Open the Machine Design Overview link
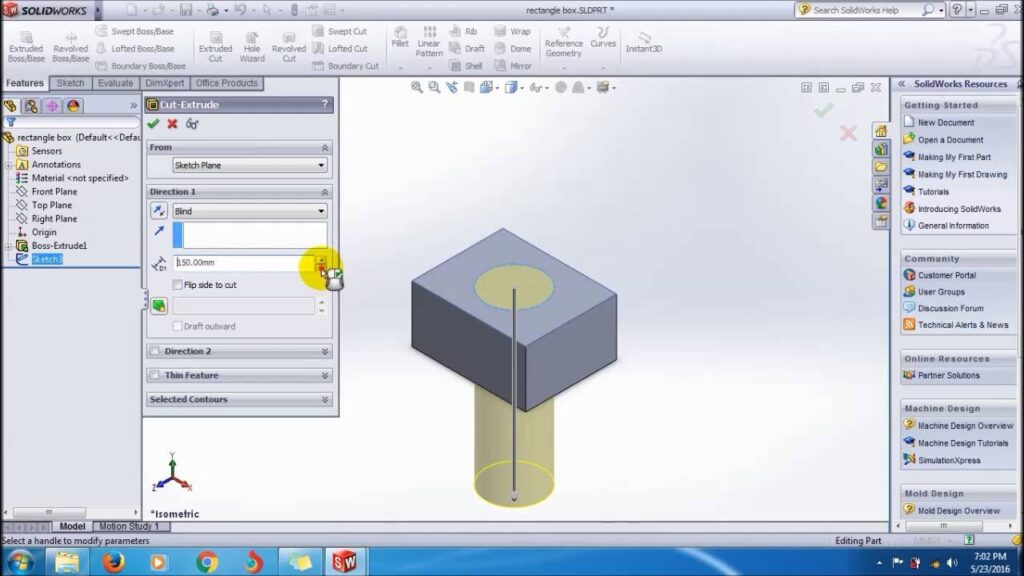This screenshot has height=576, width=1024. click(965, 426)
